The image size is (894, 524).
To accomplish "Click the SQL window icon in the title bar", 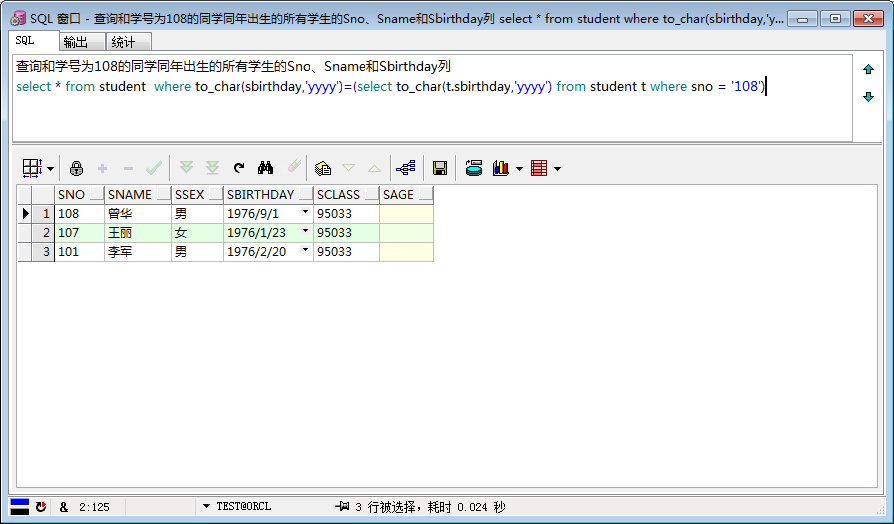I will tap(18, 19).
